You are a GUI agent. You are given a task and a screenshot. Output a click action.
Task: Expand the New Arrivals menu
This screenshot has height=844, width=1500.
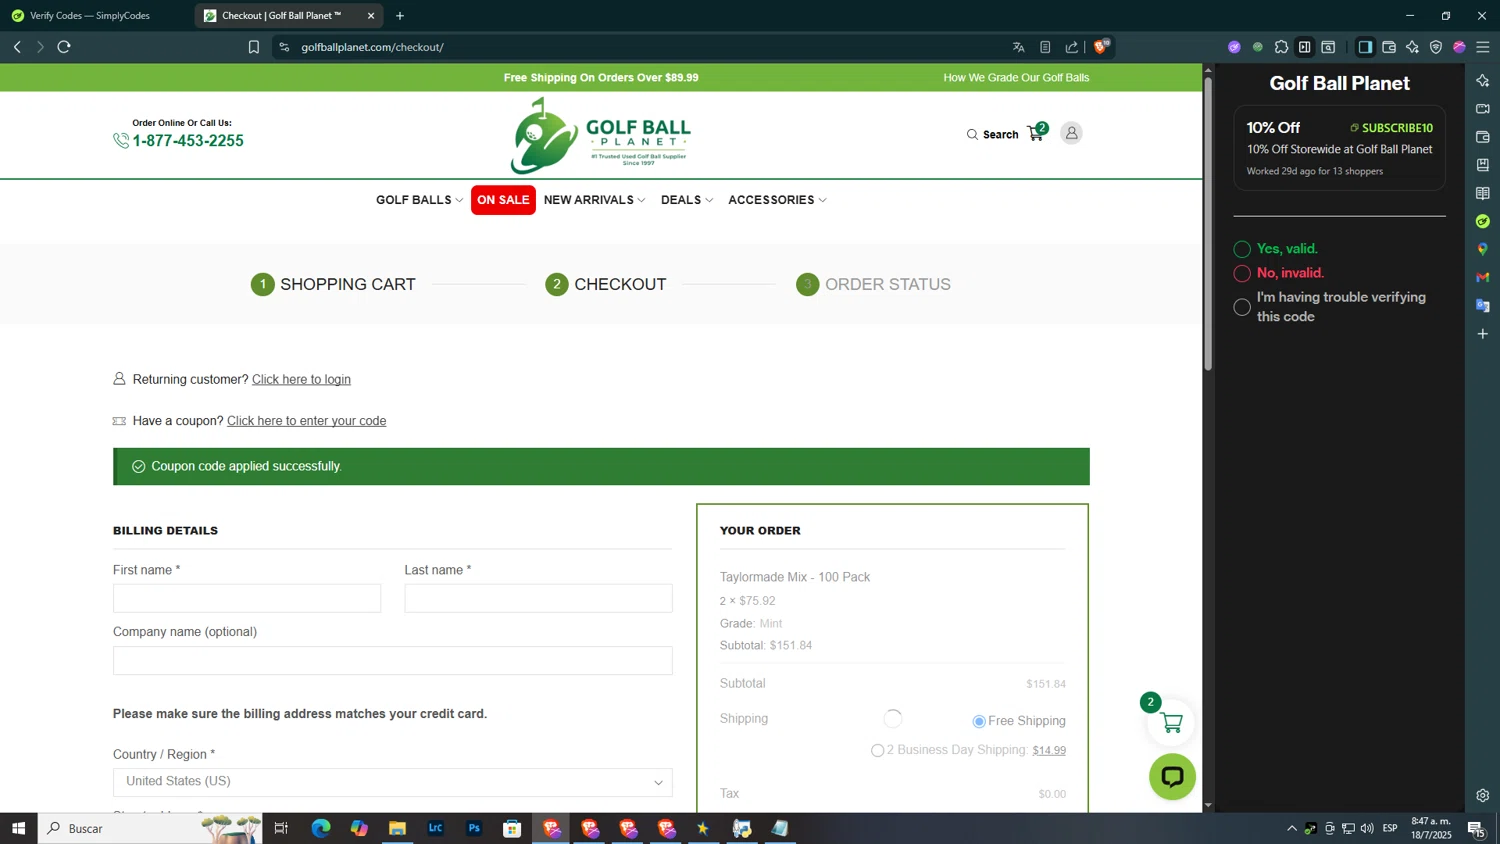pyautogui.click(x=594, y=200)
